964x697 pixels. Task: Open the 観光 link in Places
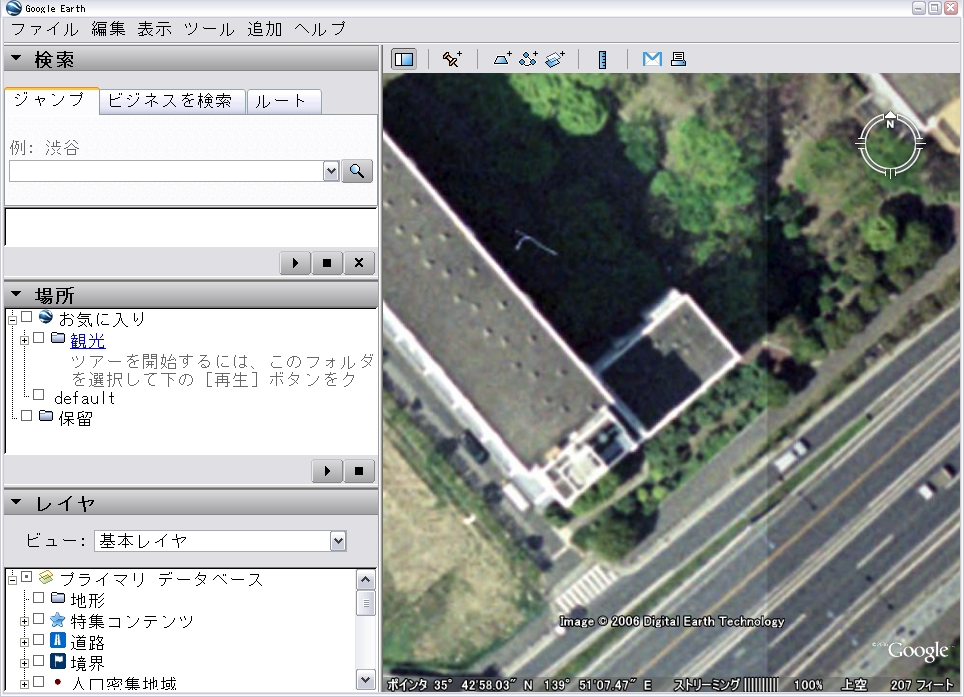pyautogui.click(x=88, y=340)
